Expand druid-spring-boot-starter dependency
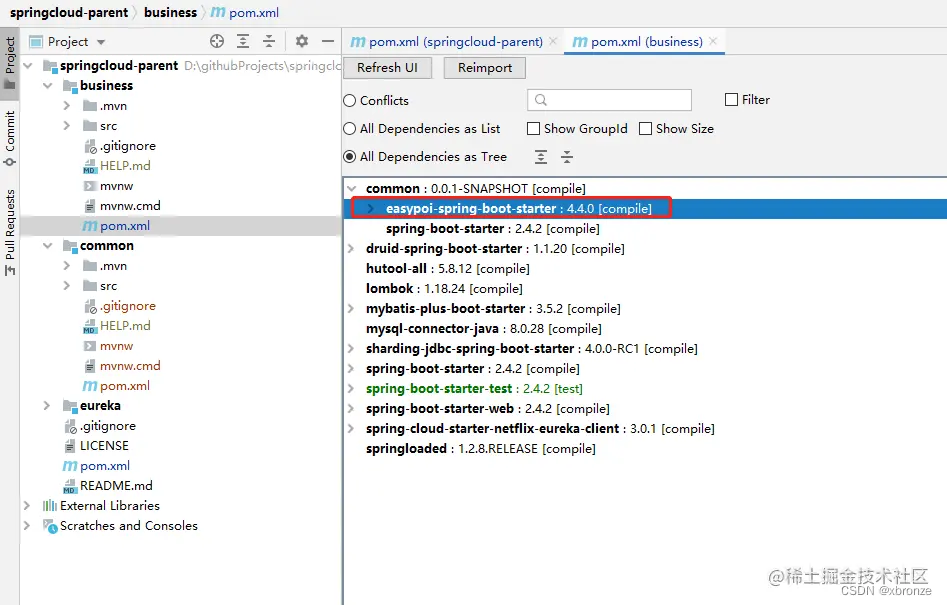Image resolution: width=947 pixels, height=605 pixels. pyautogui.click(x=352, y=249)
